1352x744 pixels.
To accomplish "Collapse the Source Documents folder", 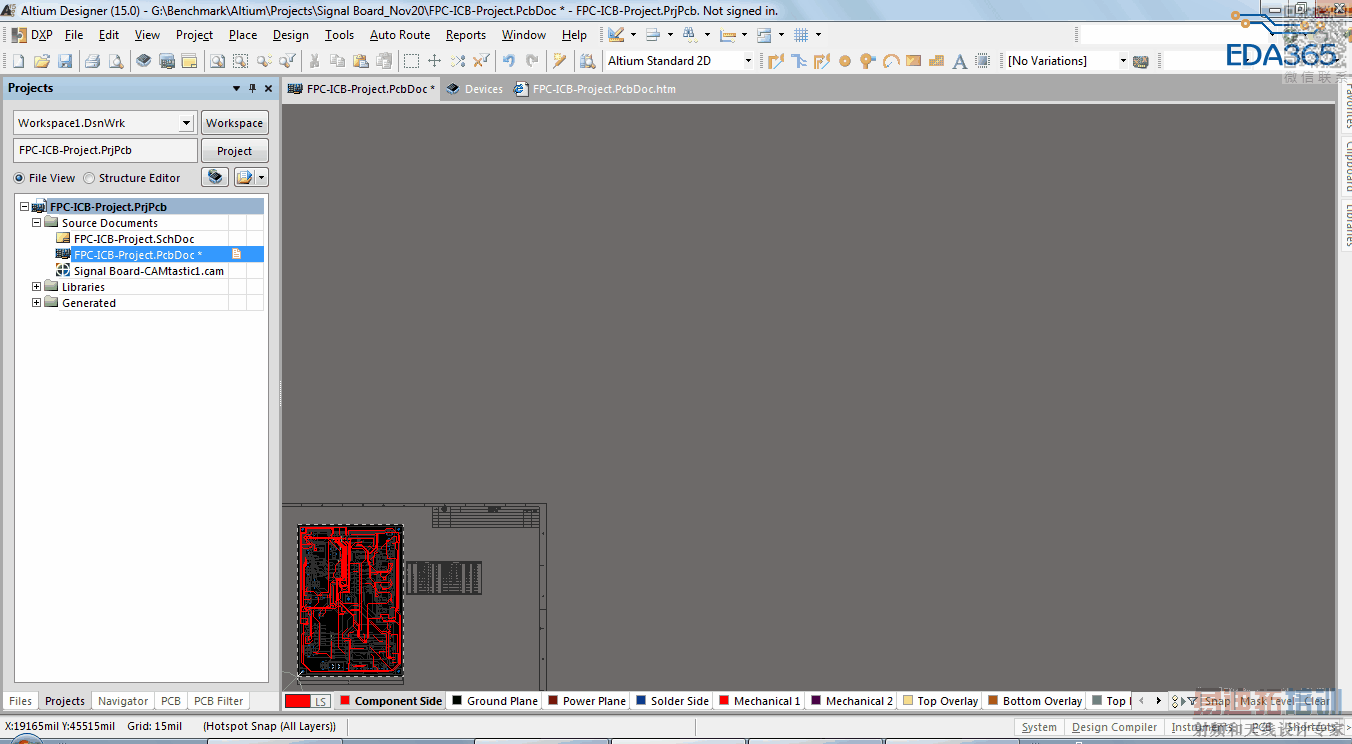I will [x=37, y=223].
